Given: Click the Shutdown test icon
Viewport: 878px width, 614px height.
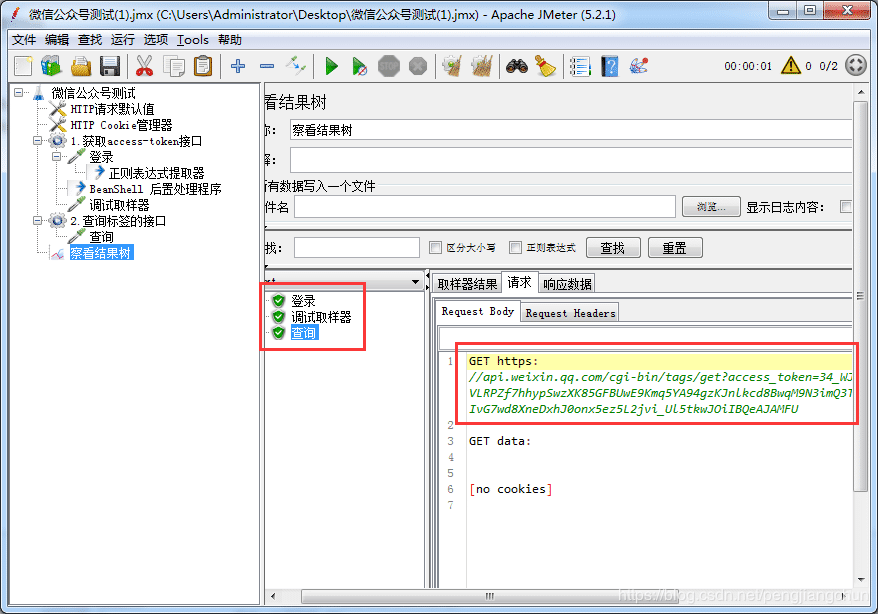Looking at the screenshot, I should tap(418, 66).
